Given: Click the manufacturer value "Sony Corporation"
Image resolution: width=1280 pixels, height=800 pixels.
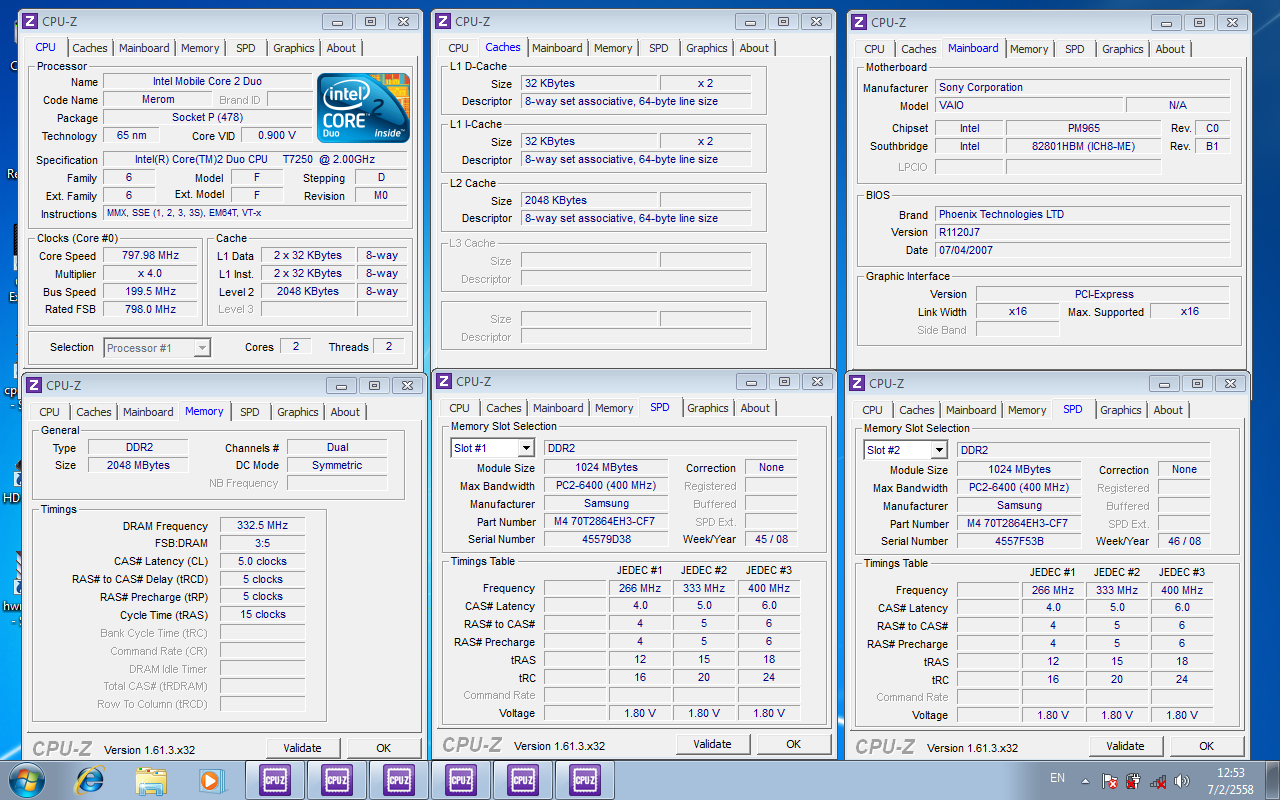Looking at the screenshot, I should (x=1083, y=87).
